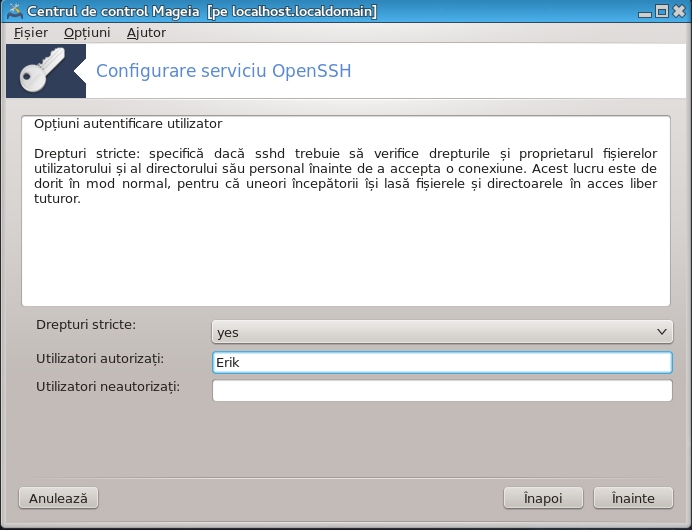Click the heading Configurare serviciu OpenSSH

[224, 71]
